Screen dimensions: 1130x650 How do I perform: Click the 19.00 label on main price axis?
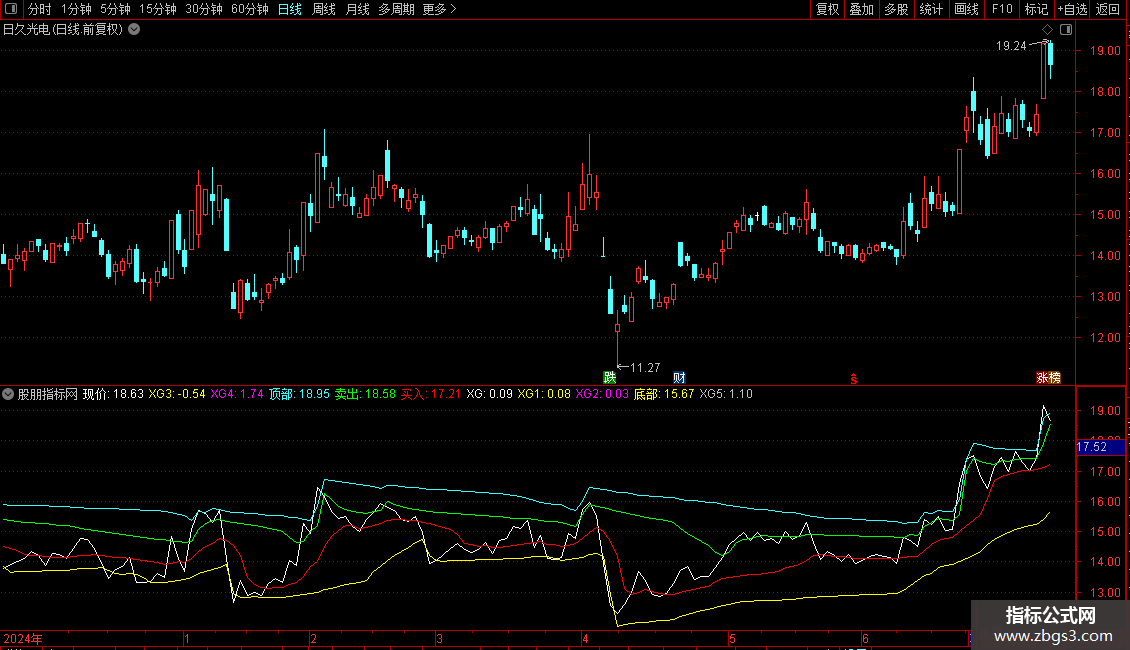click(1105, 50)
